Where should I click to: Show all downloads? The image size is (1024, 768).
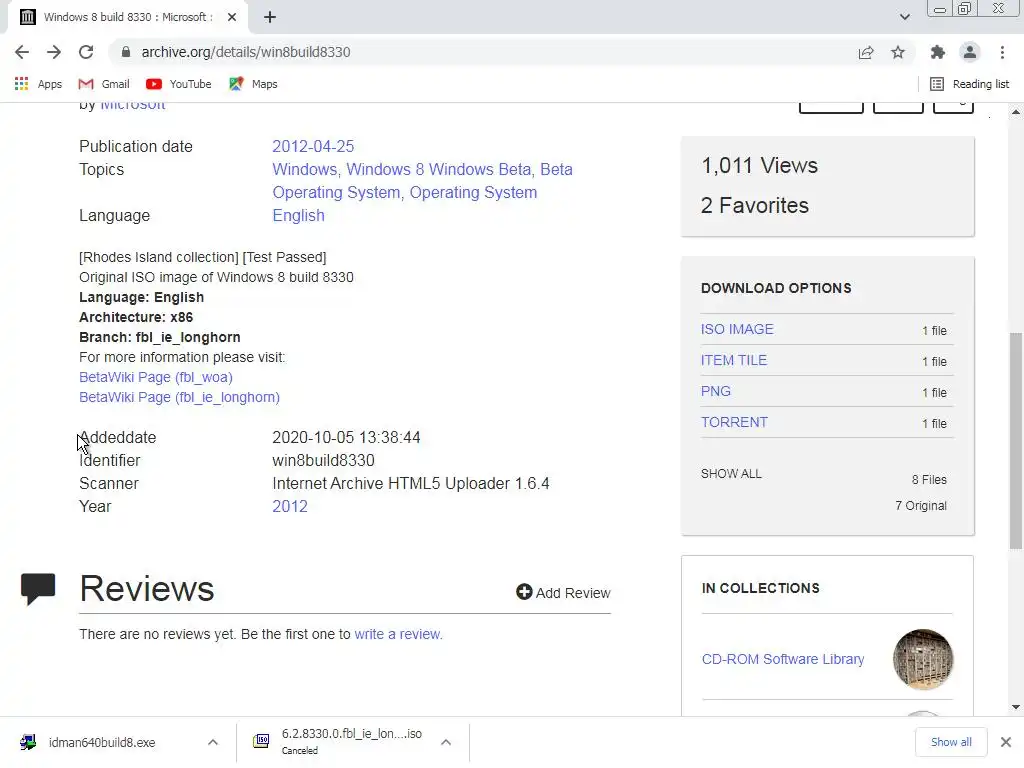pyautogui.click(x=951, y=742)
